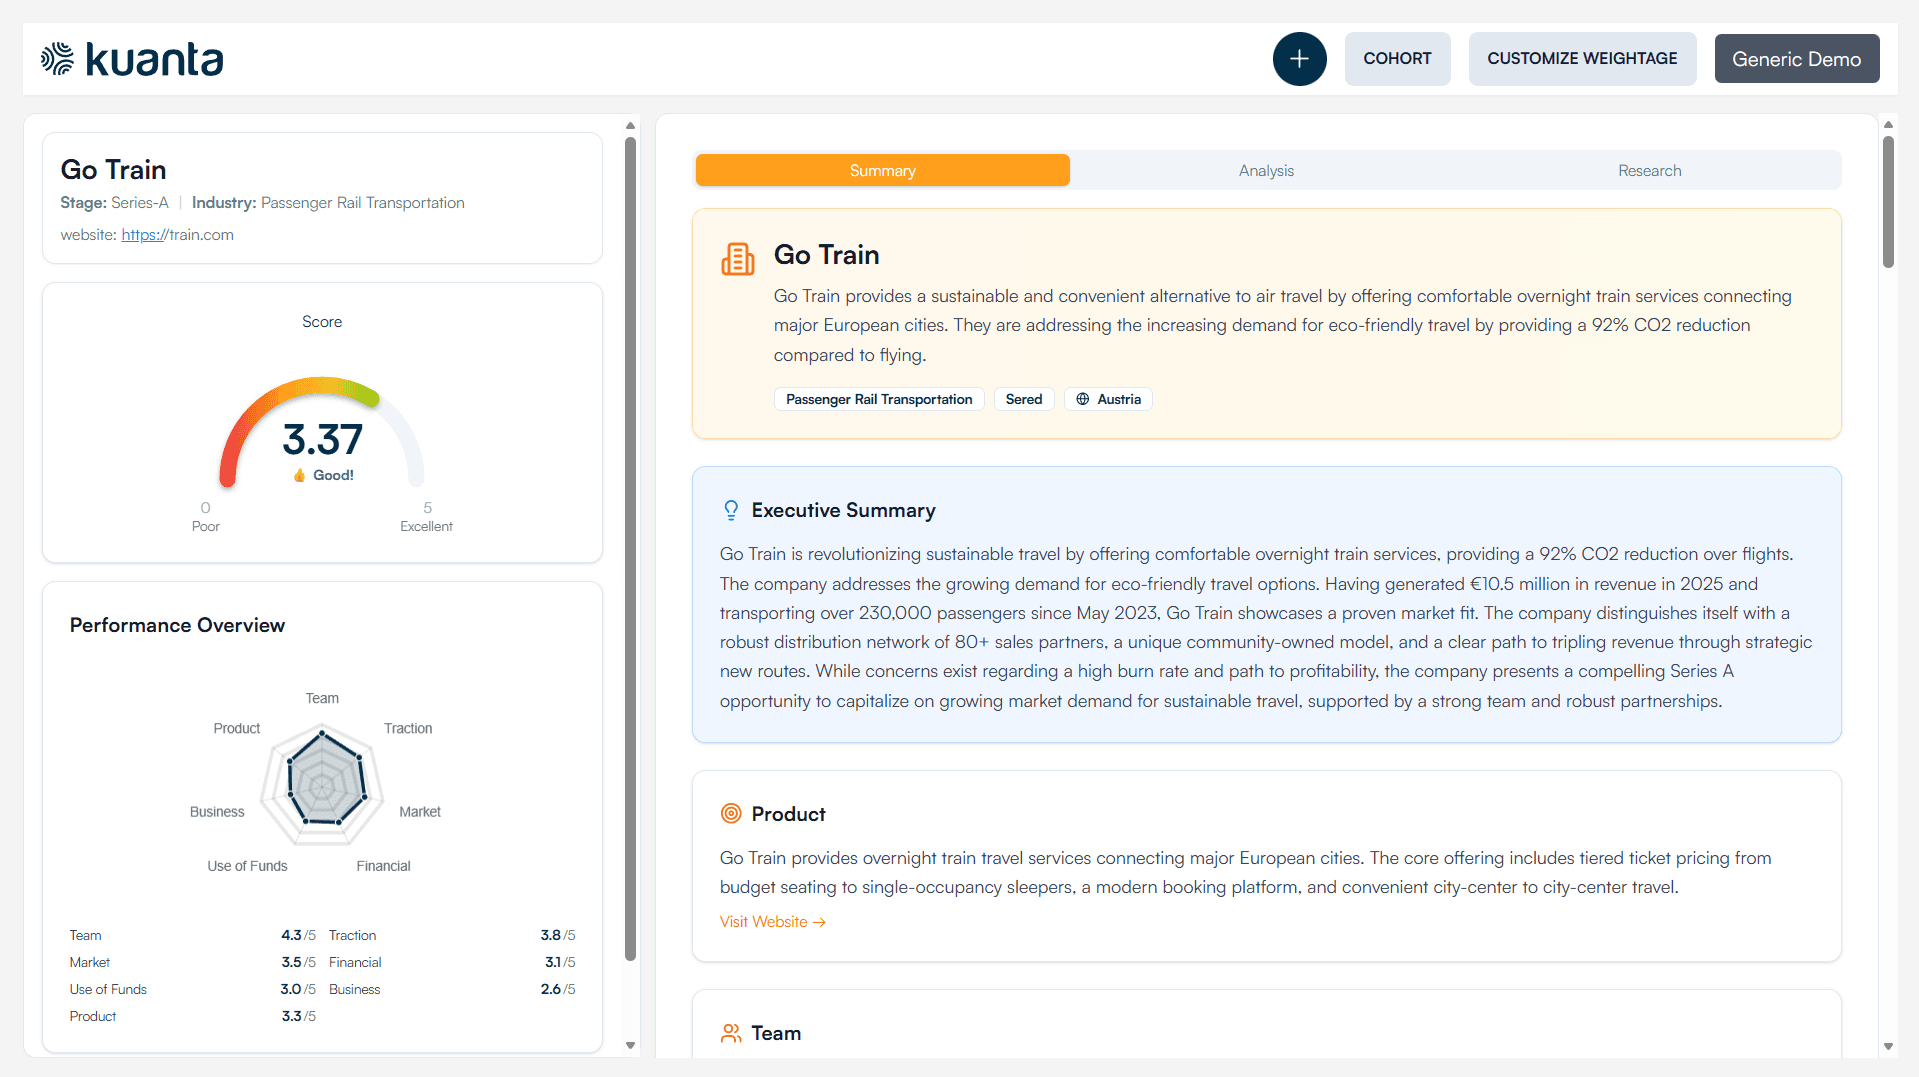Click the Financial label on radar chart

coord(383,866)
